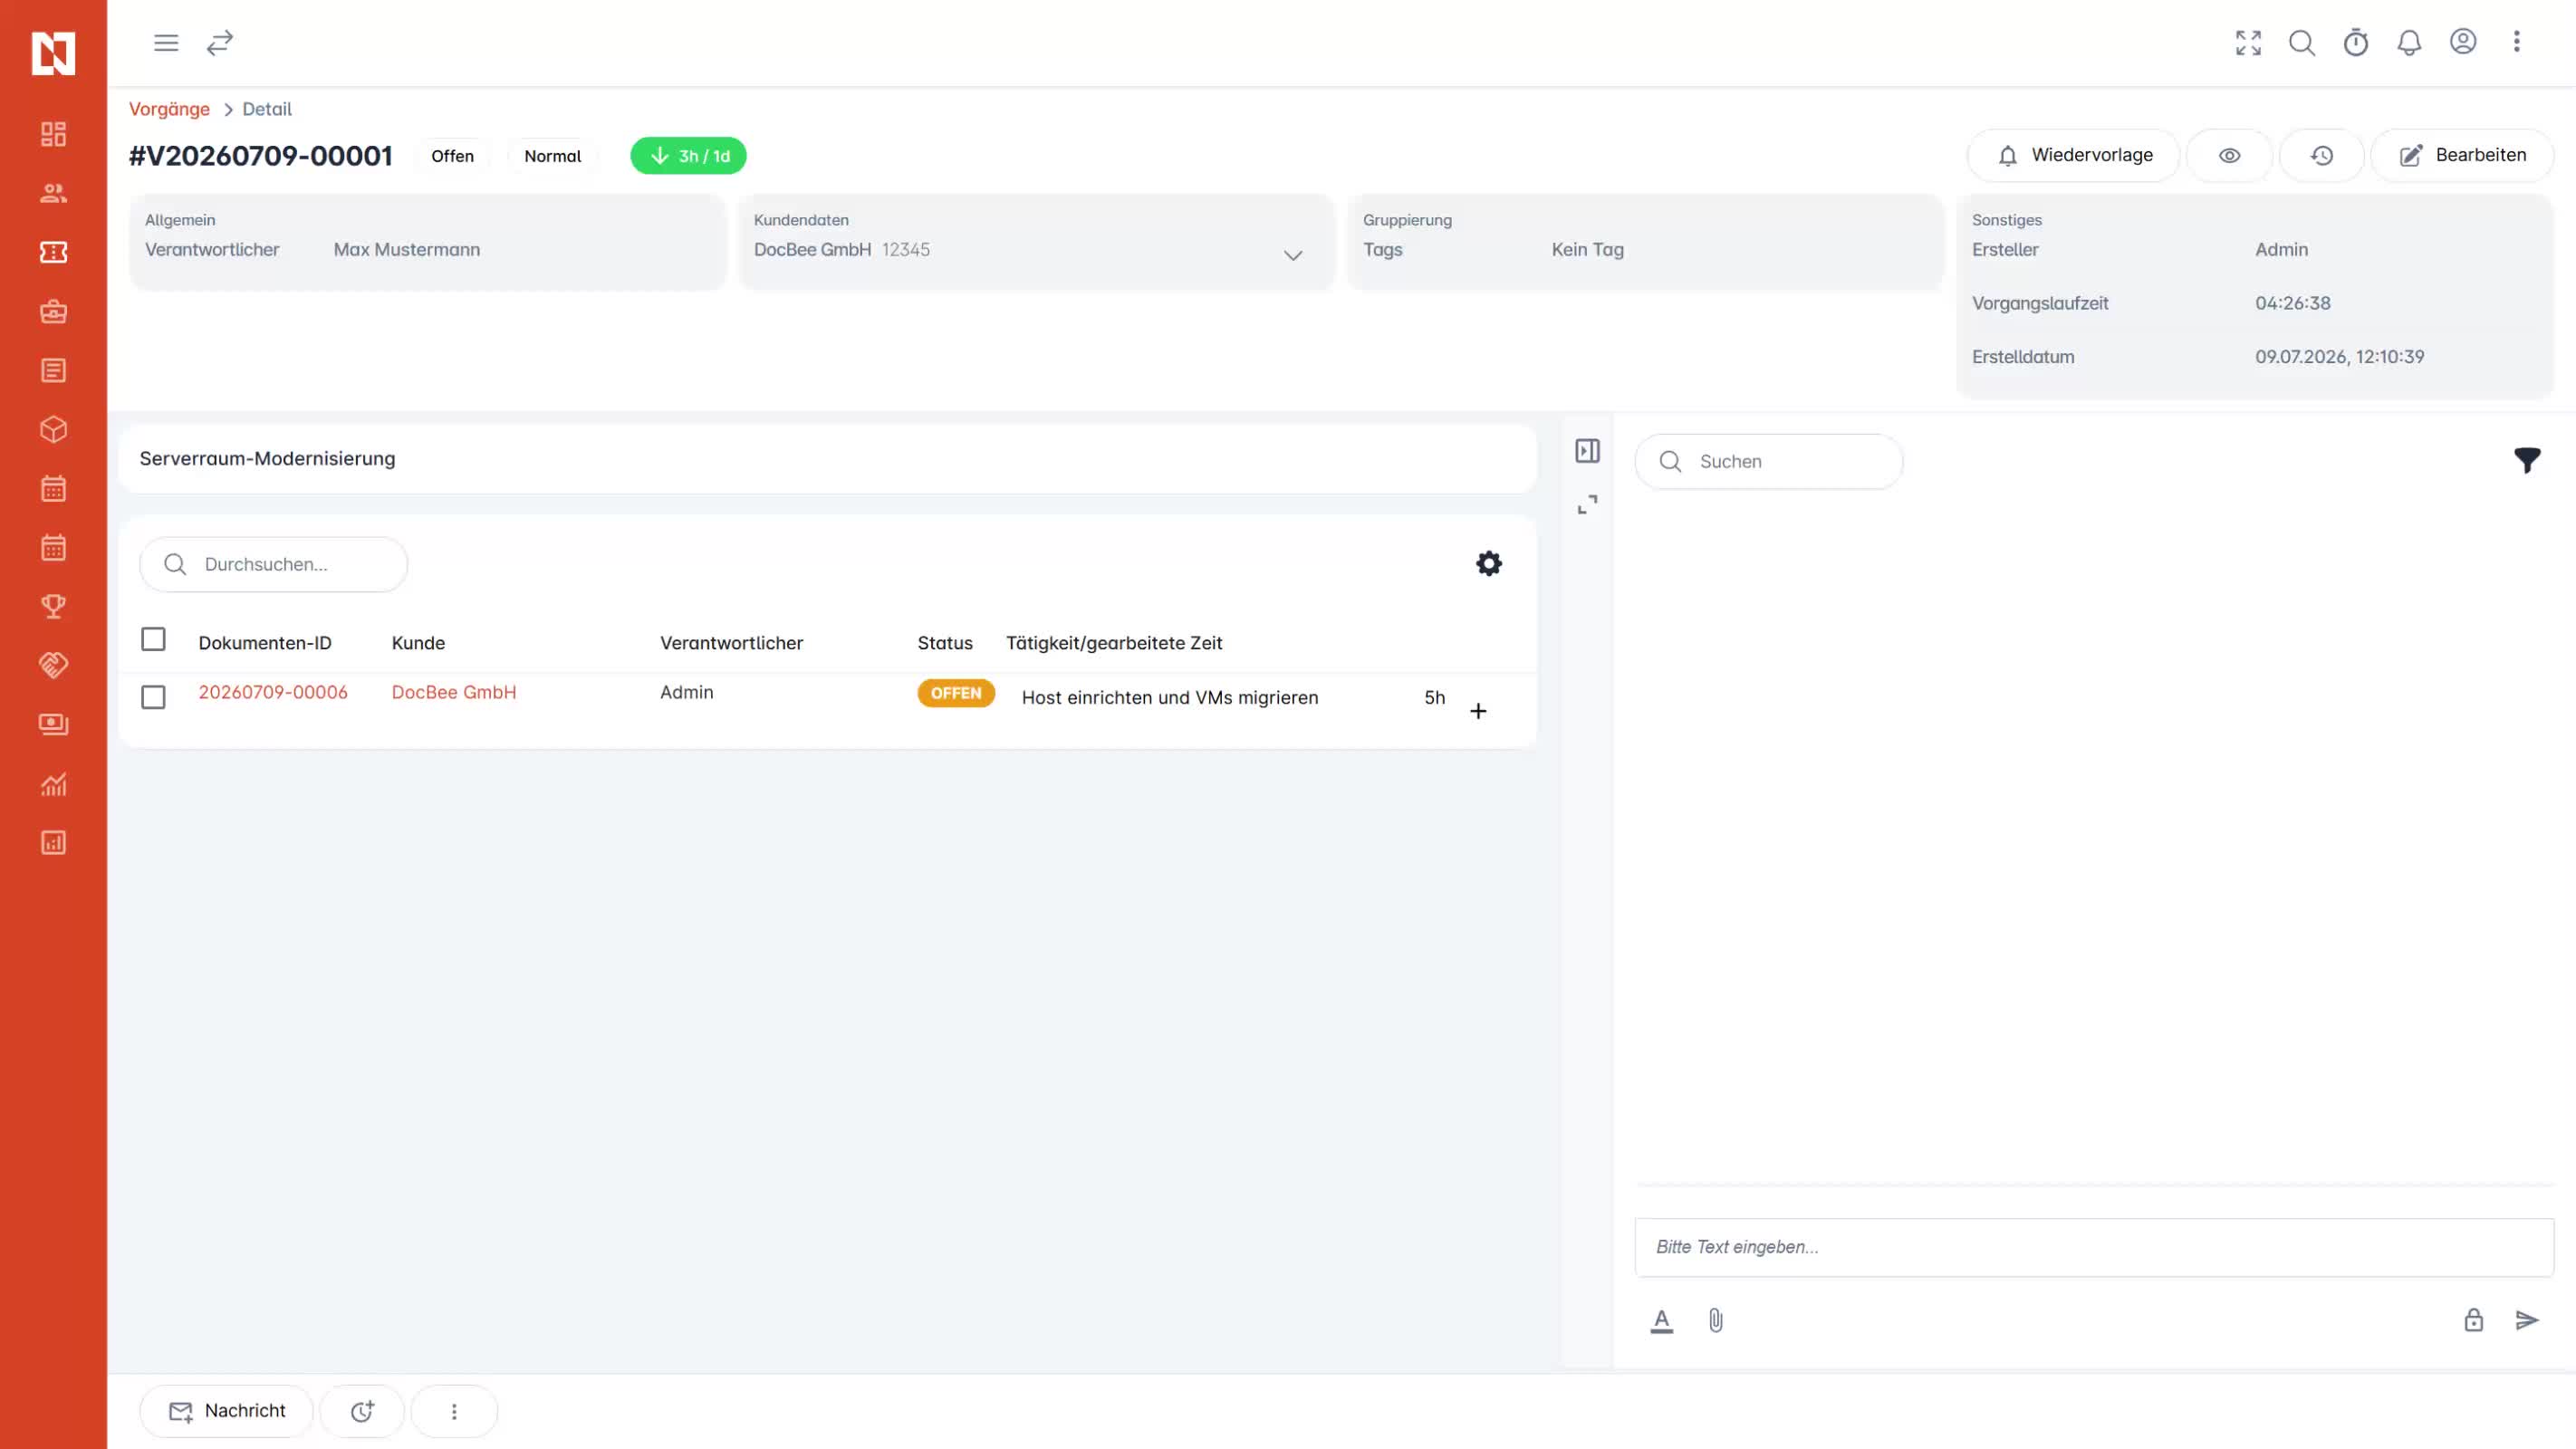Sort by Dokumenten-ID column header
The height and width of the screenshot is (1449, 2576).
point(265,643)
